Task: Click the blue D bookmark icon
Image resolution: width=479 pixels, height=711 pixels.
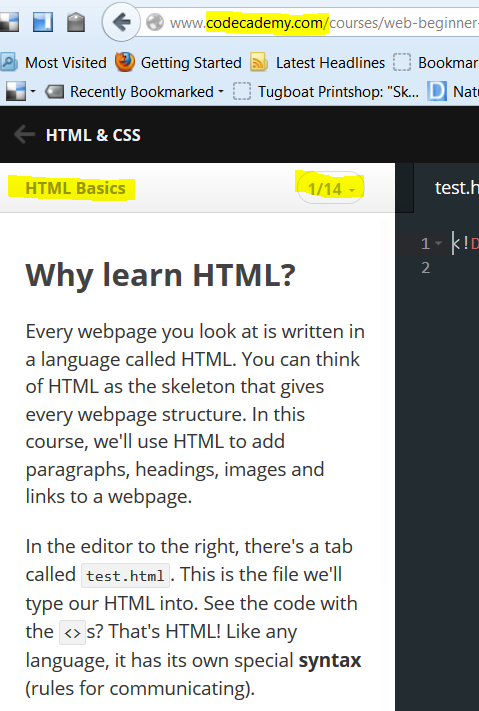Action: pos(437,91)
